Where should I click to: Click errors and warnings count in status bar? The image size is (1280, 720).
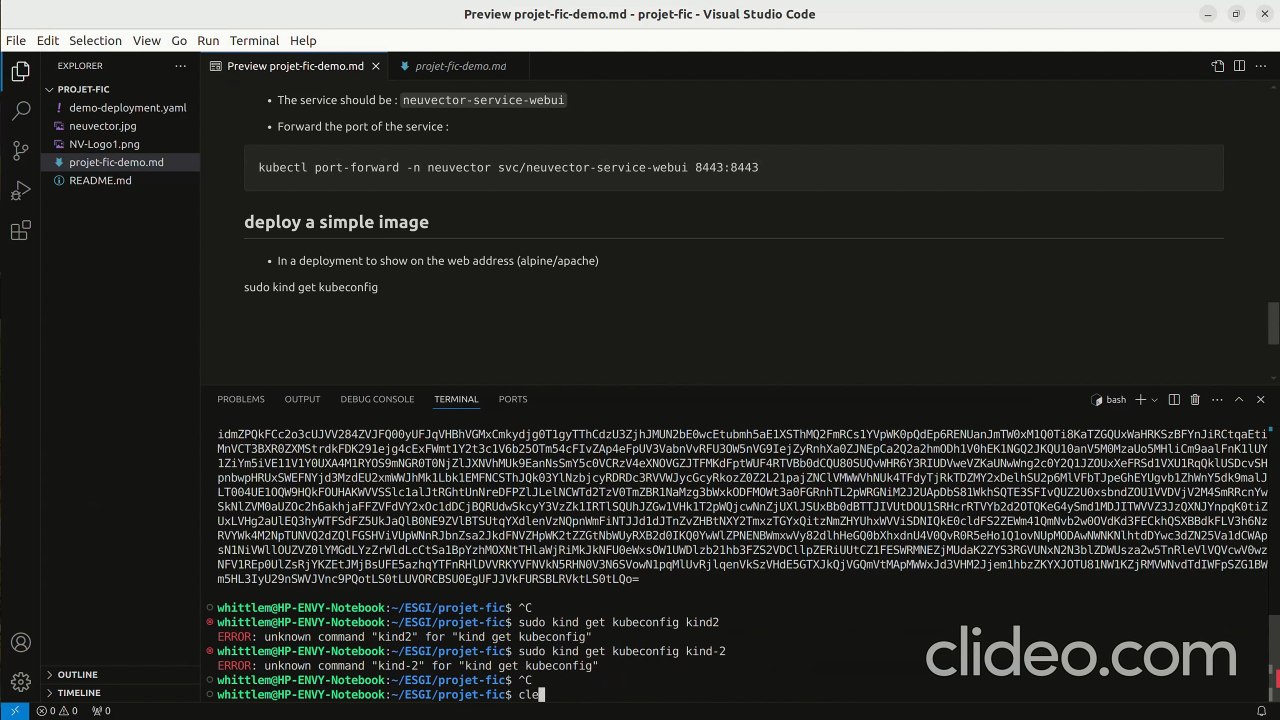(x=57, y=711)
